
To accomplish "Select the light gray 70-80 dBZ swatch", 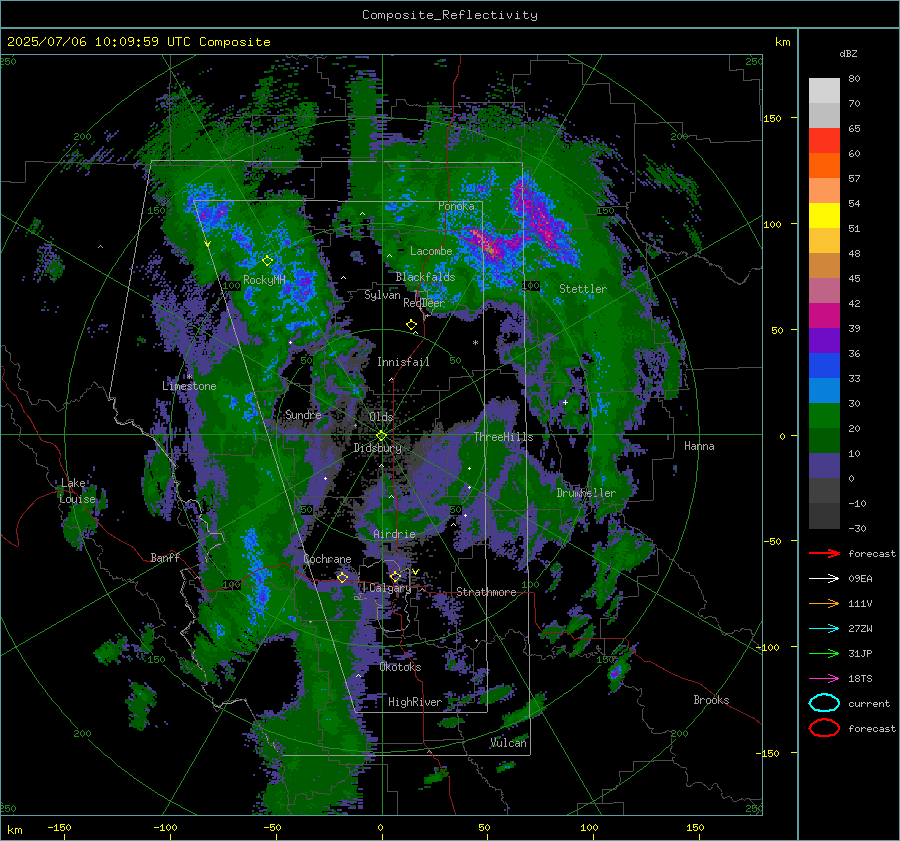I will point(824,91).
